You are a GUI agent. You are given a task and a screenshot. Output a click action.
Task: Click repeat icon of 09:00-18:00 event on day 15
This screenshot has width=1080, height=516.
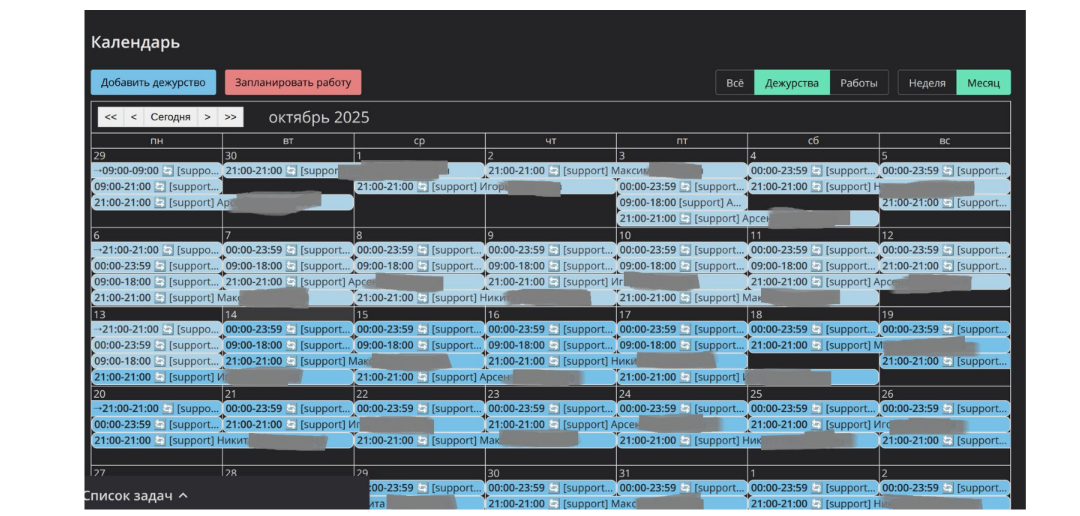click(x=422, y=345)
